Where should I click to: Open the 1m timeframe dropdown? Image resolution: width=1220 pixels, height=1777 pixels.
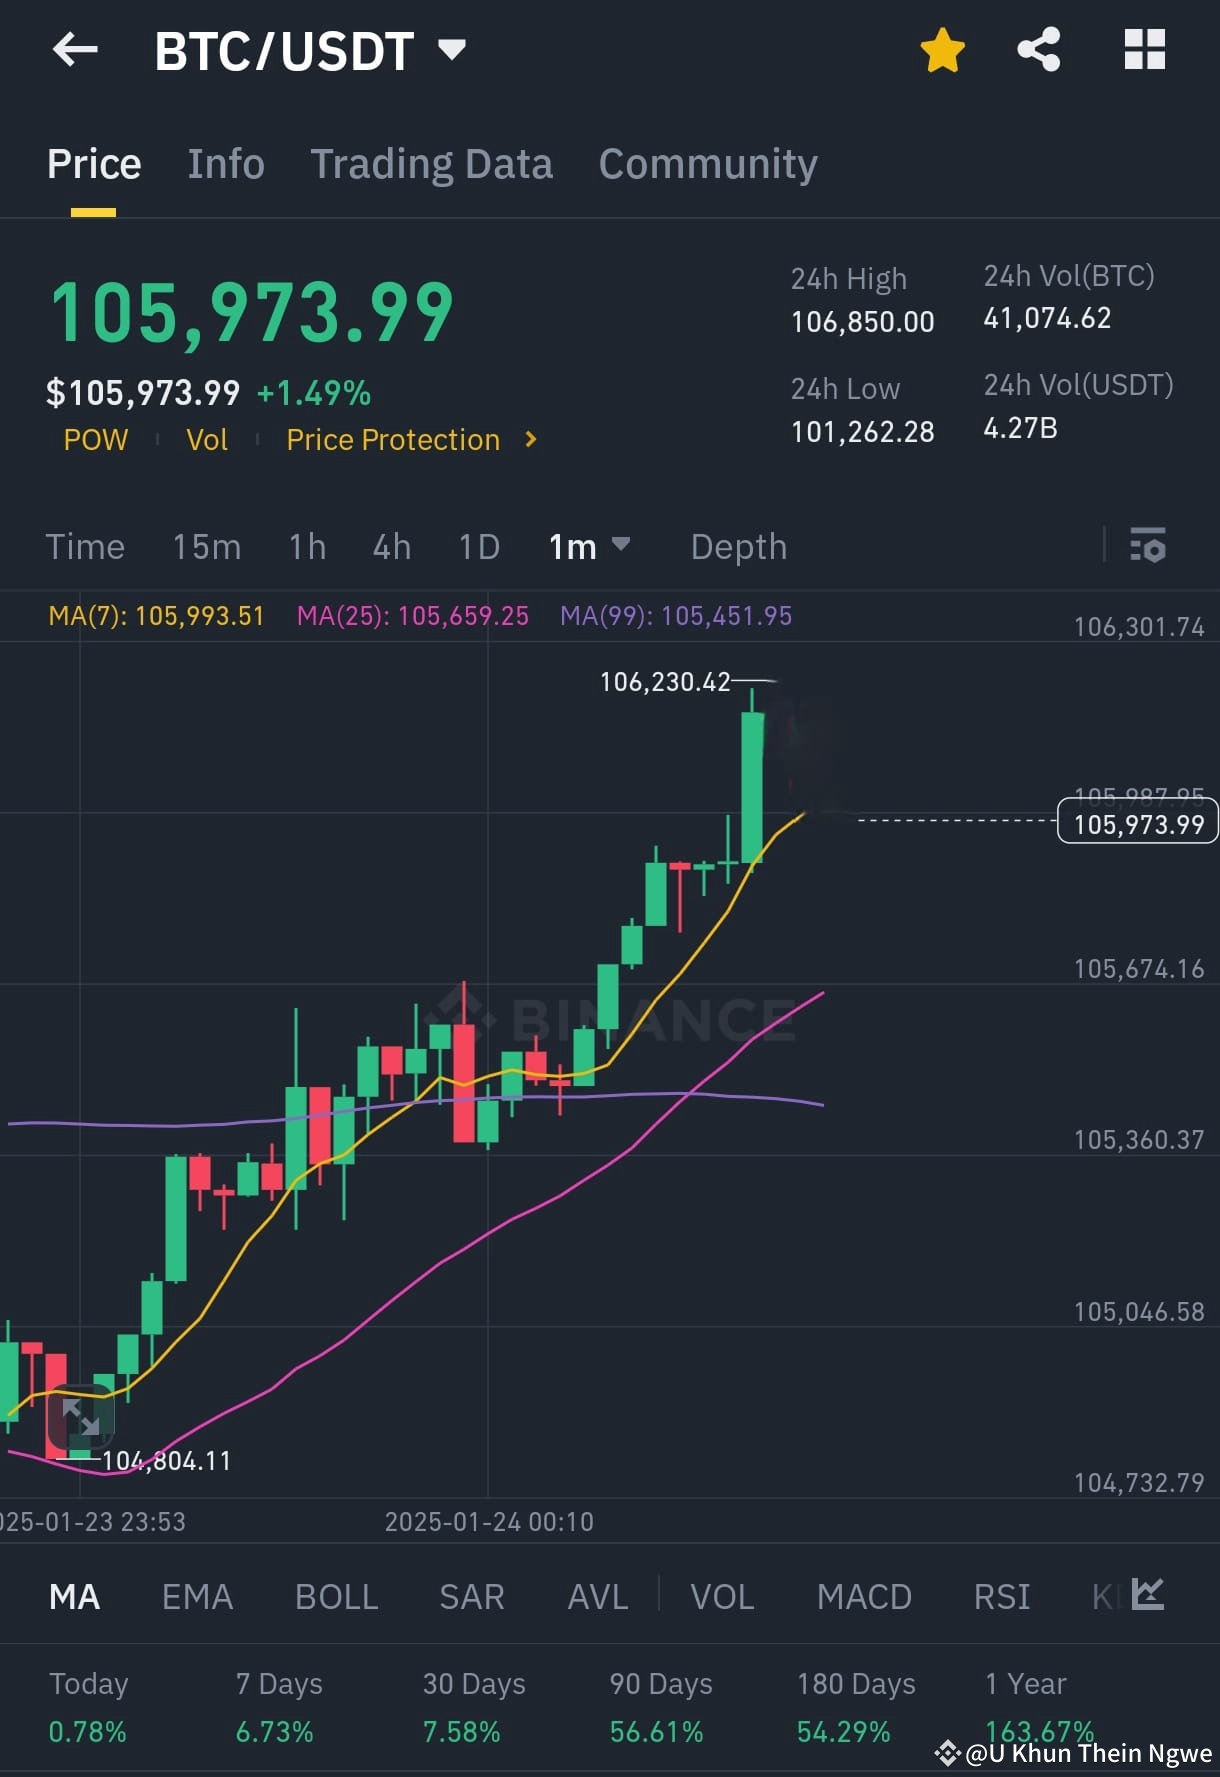(589, 546)
